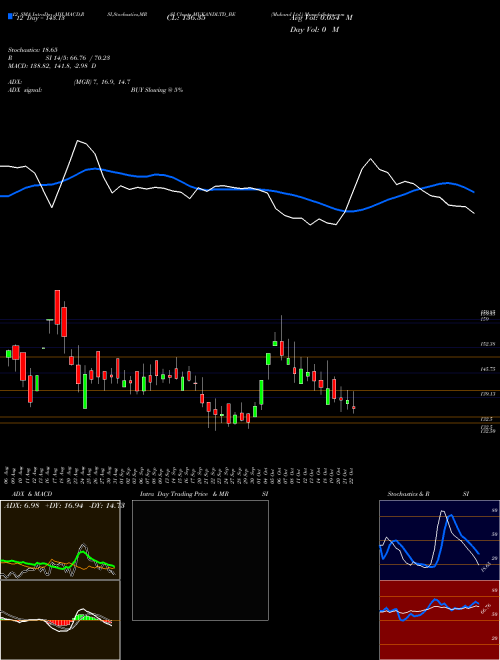Click the tallest red candlestick in August

[57, 307]
